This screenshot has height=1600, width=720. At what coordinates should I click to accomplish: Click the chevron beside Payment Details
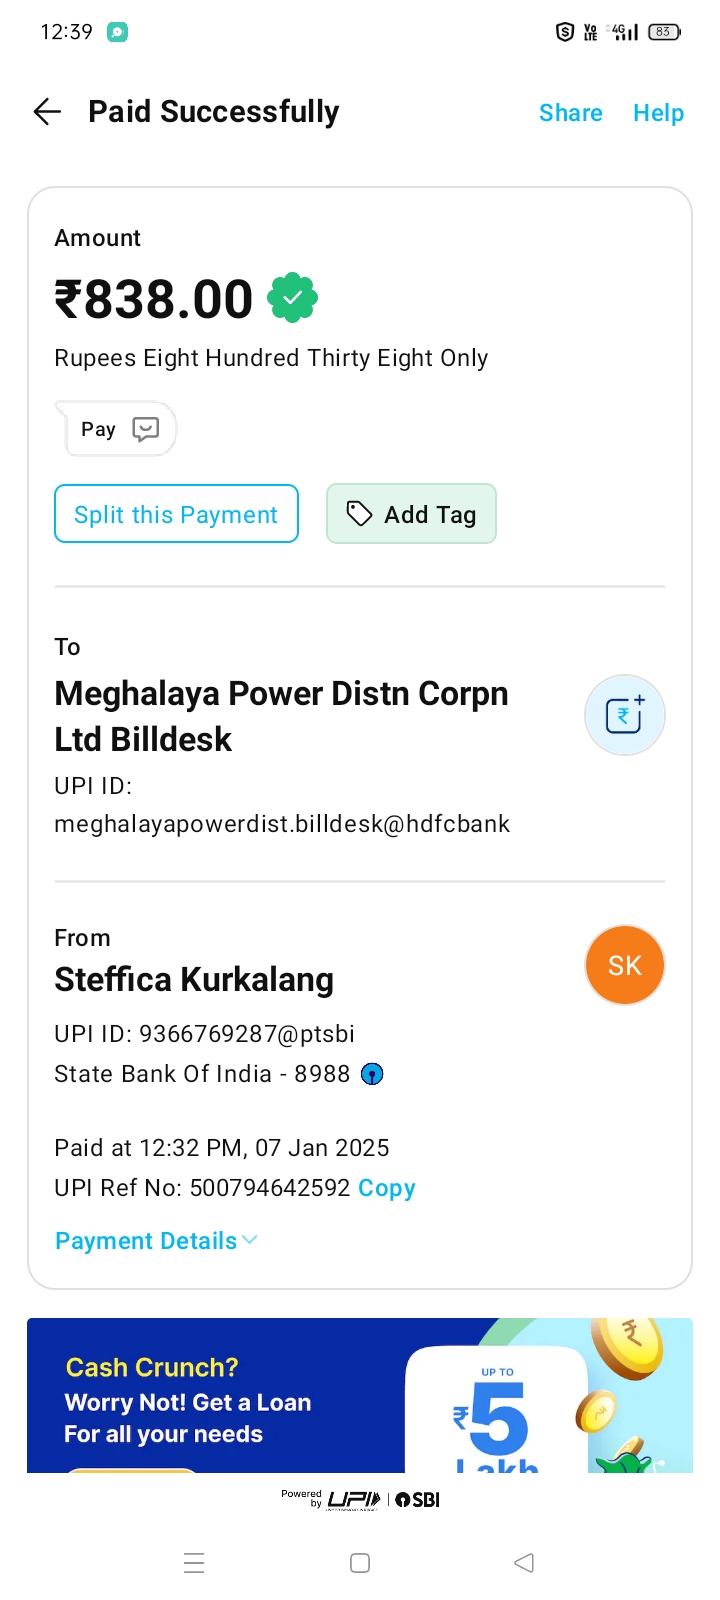click(250, 1240)
